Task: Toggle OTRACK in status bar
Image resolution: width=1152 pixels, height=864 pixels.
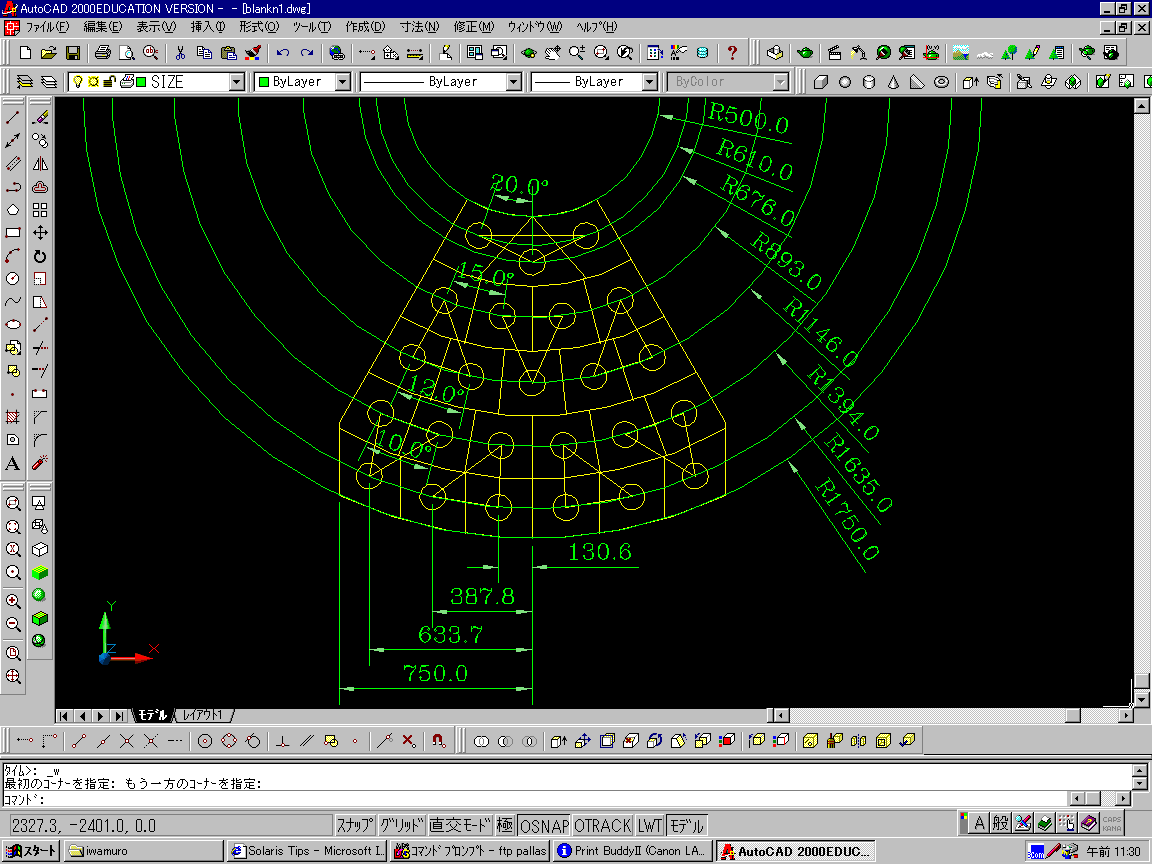Action: (x=602, y=826)
